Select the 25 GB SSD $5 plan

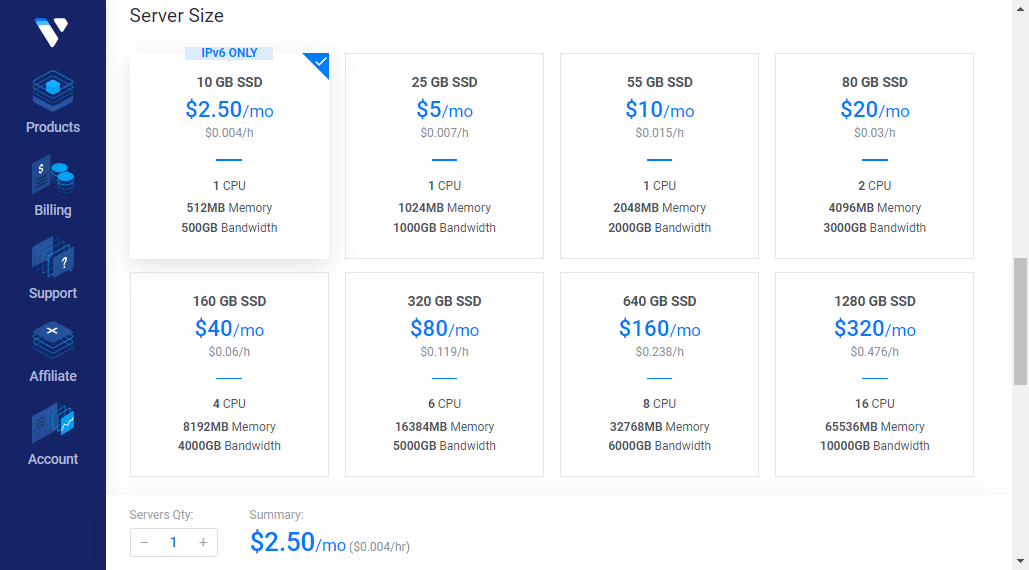tap(444, 156)
